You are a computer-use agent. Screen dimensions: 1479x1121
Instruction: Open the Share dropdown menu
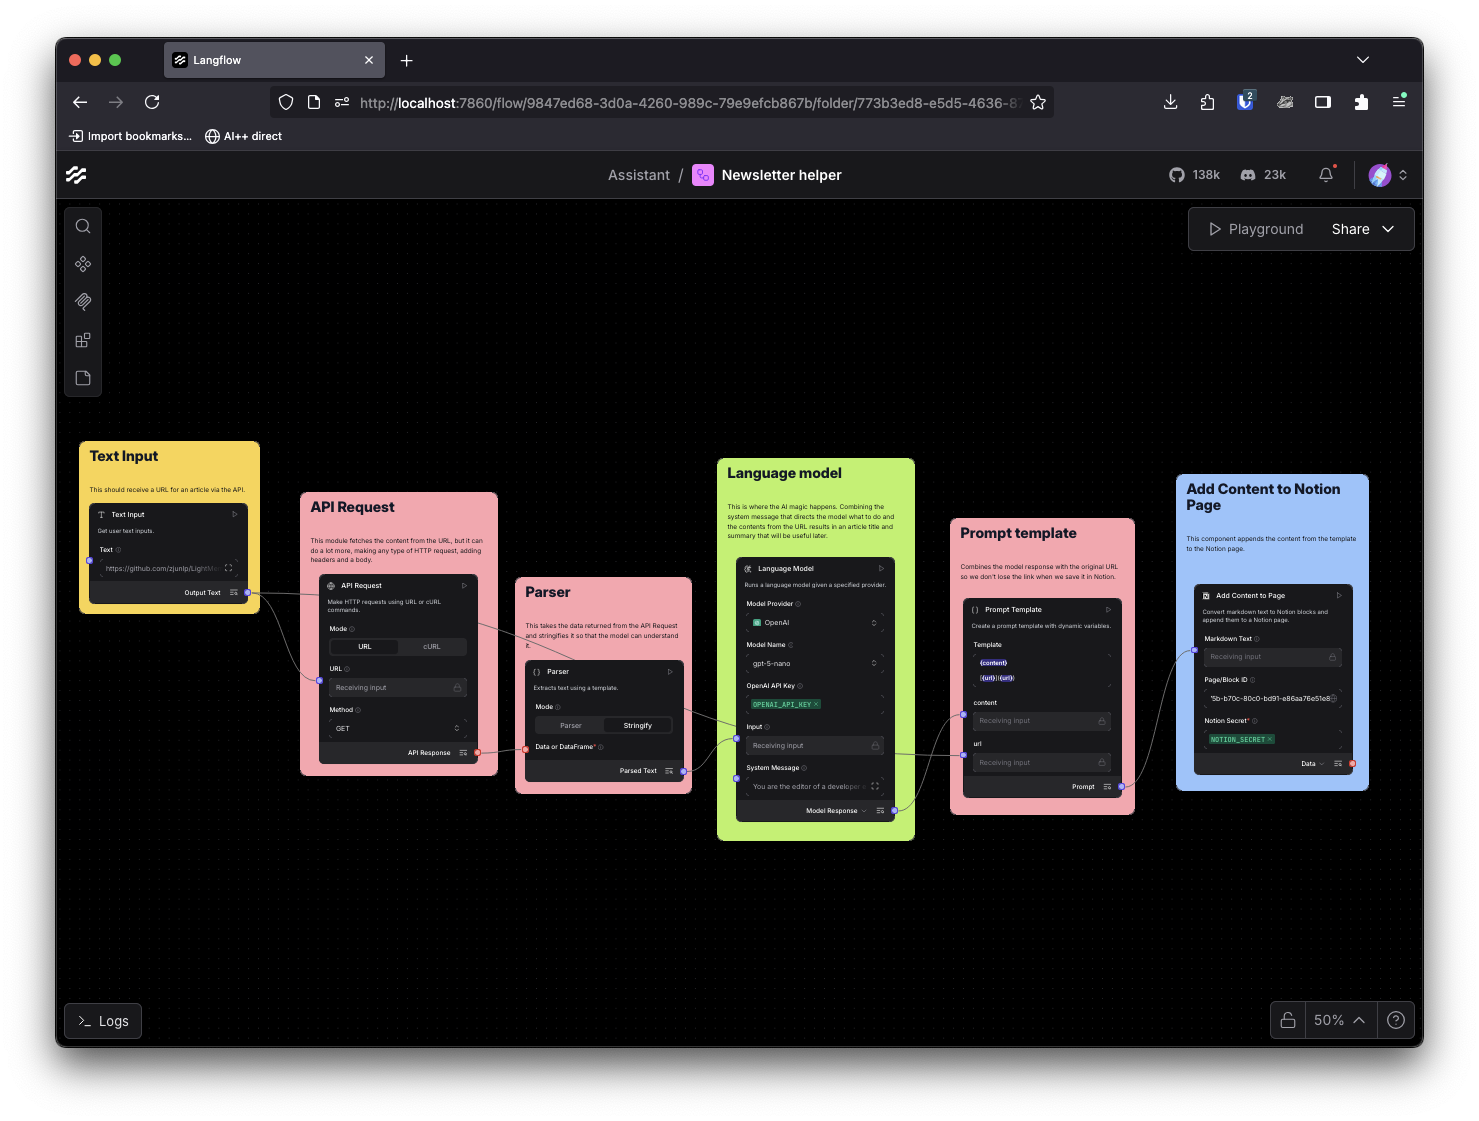click(x=1362, y=229)
